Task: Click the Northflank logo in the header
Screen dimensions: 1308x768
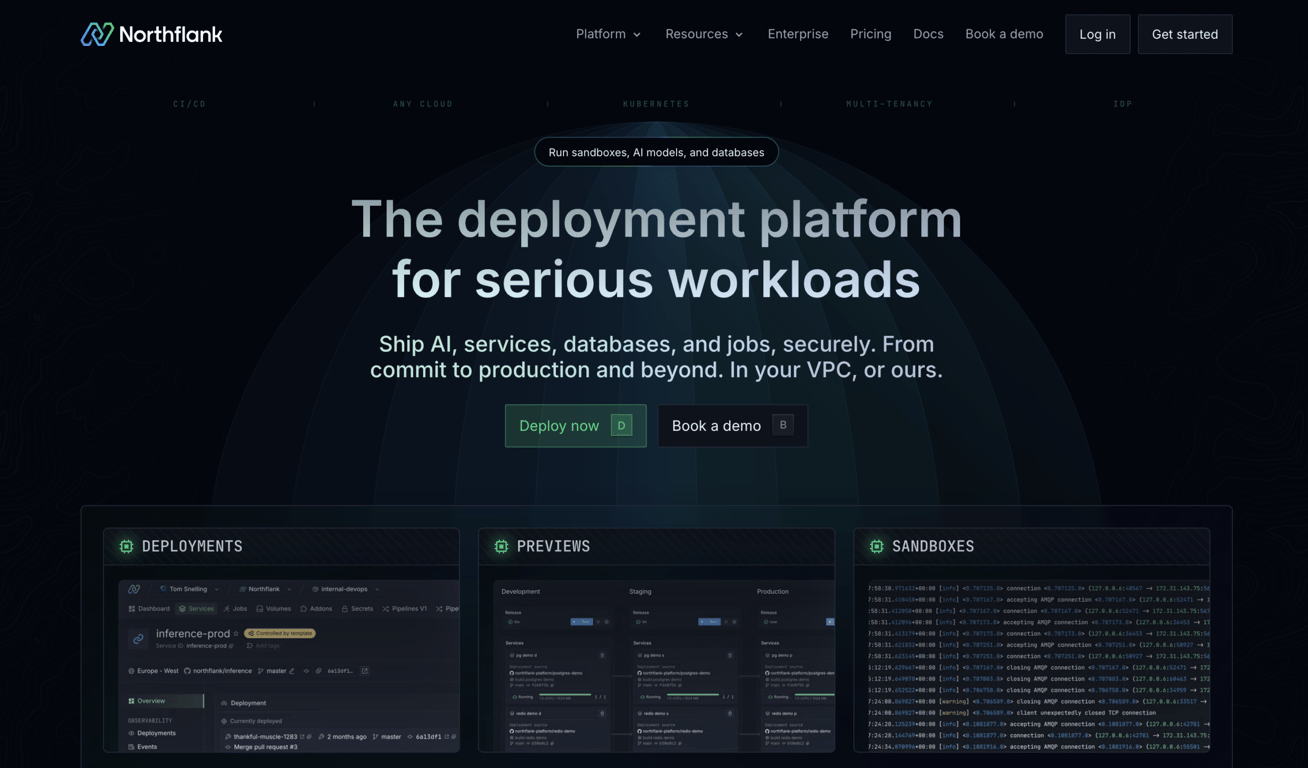Action: click(x=151, y=34)
